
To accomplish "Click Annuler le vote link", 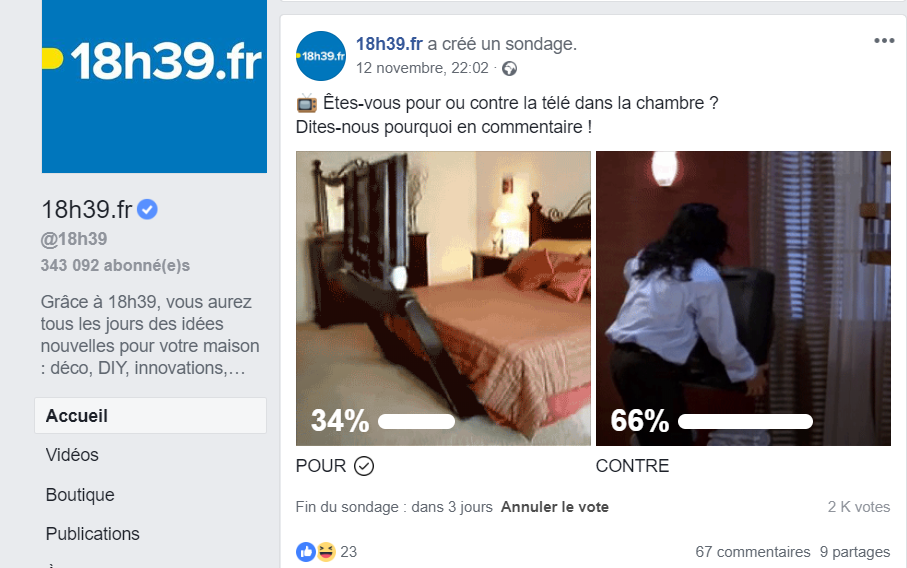I will coord(555,507).
